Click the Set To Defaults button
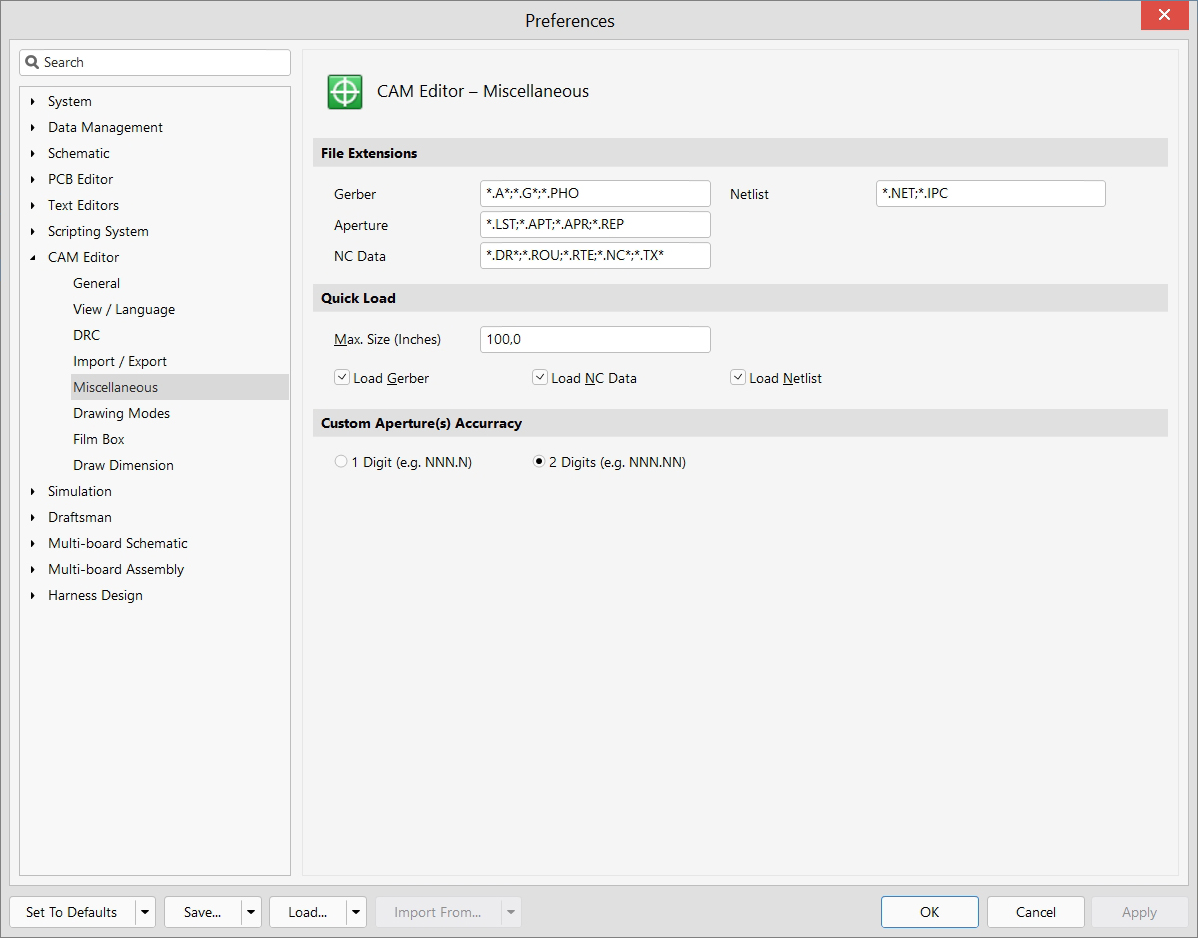The image size is (1198, 938). pyautogui.click(x=72, y=912)
